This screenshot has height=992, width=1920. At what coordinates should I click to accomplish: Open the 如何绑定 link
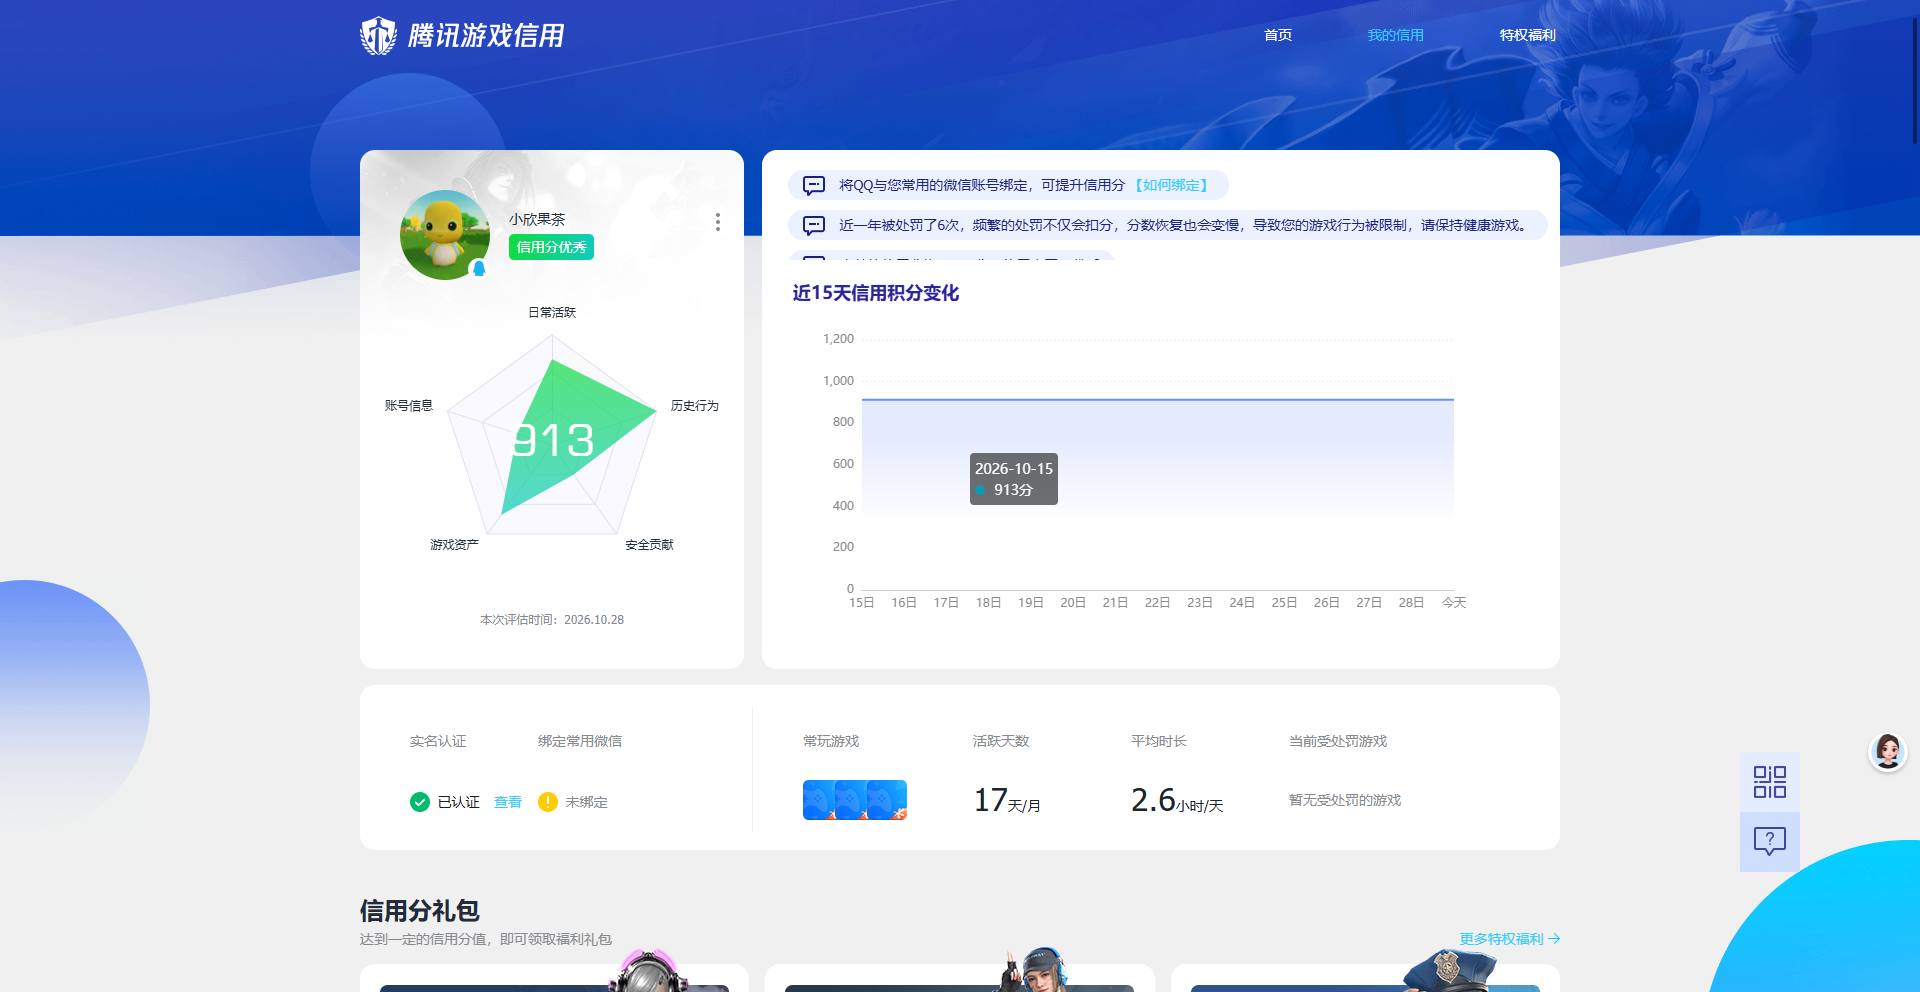pos(1171,185)
